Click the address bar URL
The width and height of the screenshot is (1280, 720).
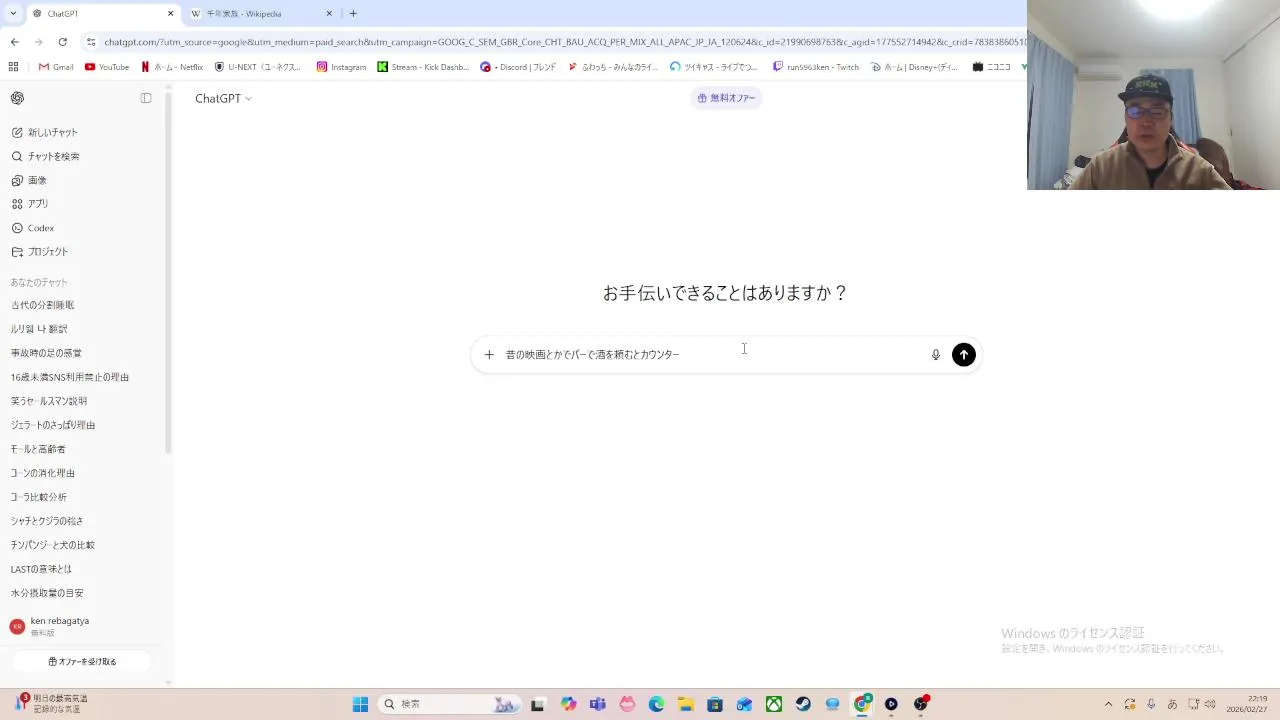565,42
